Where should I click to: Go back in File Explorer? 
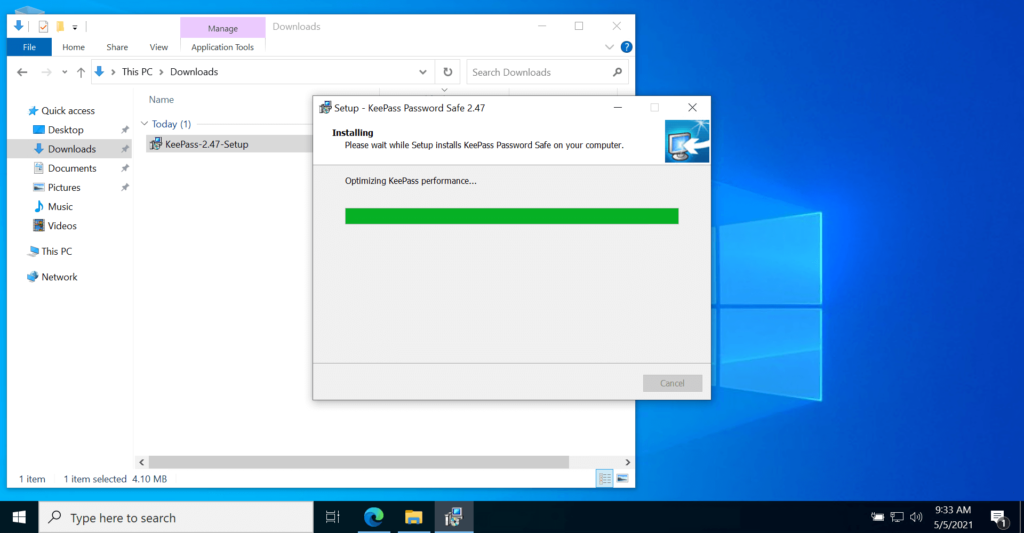tap(22, 72)
